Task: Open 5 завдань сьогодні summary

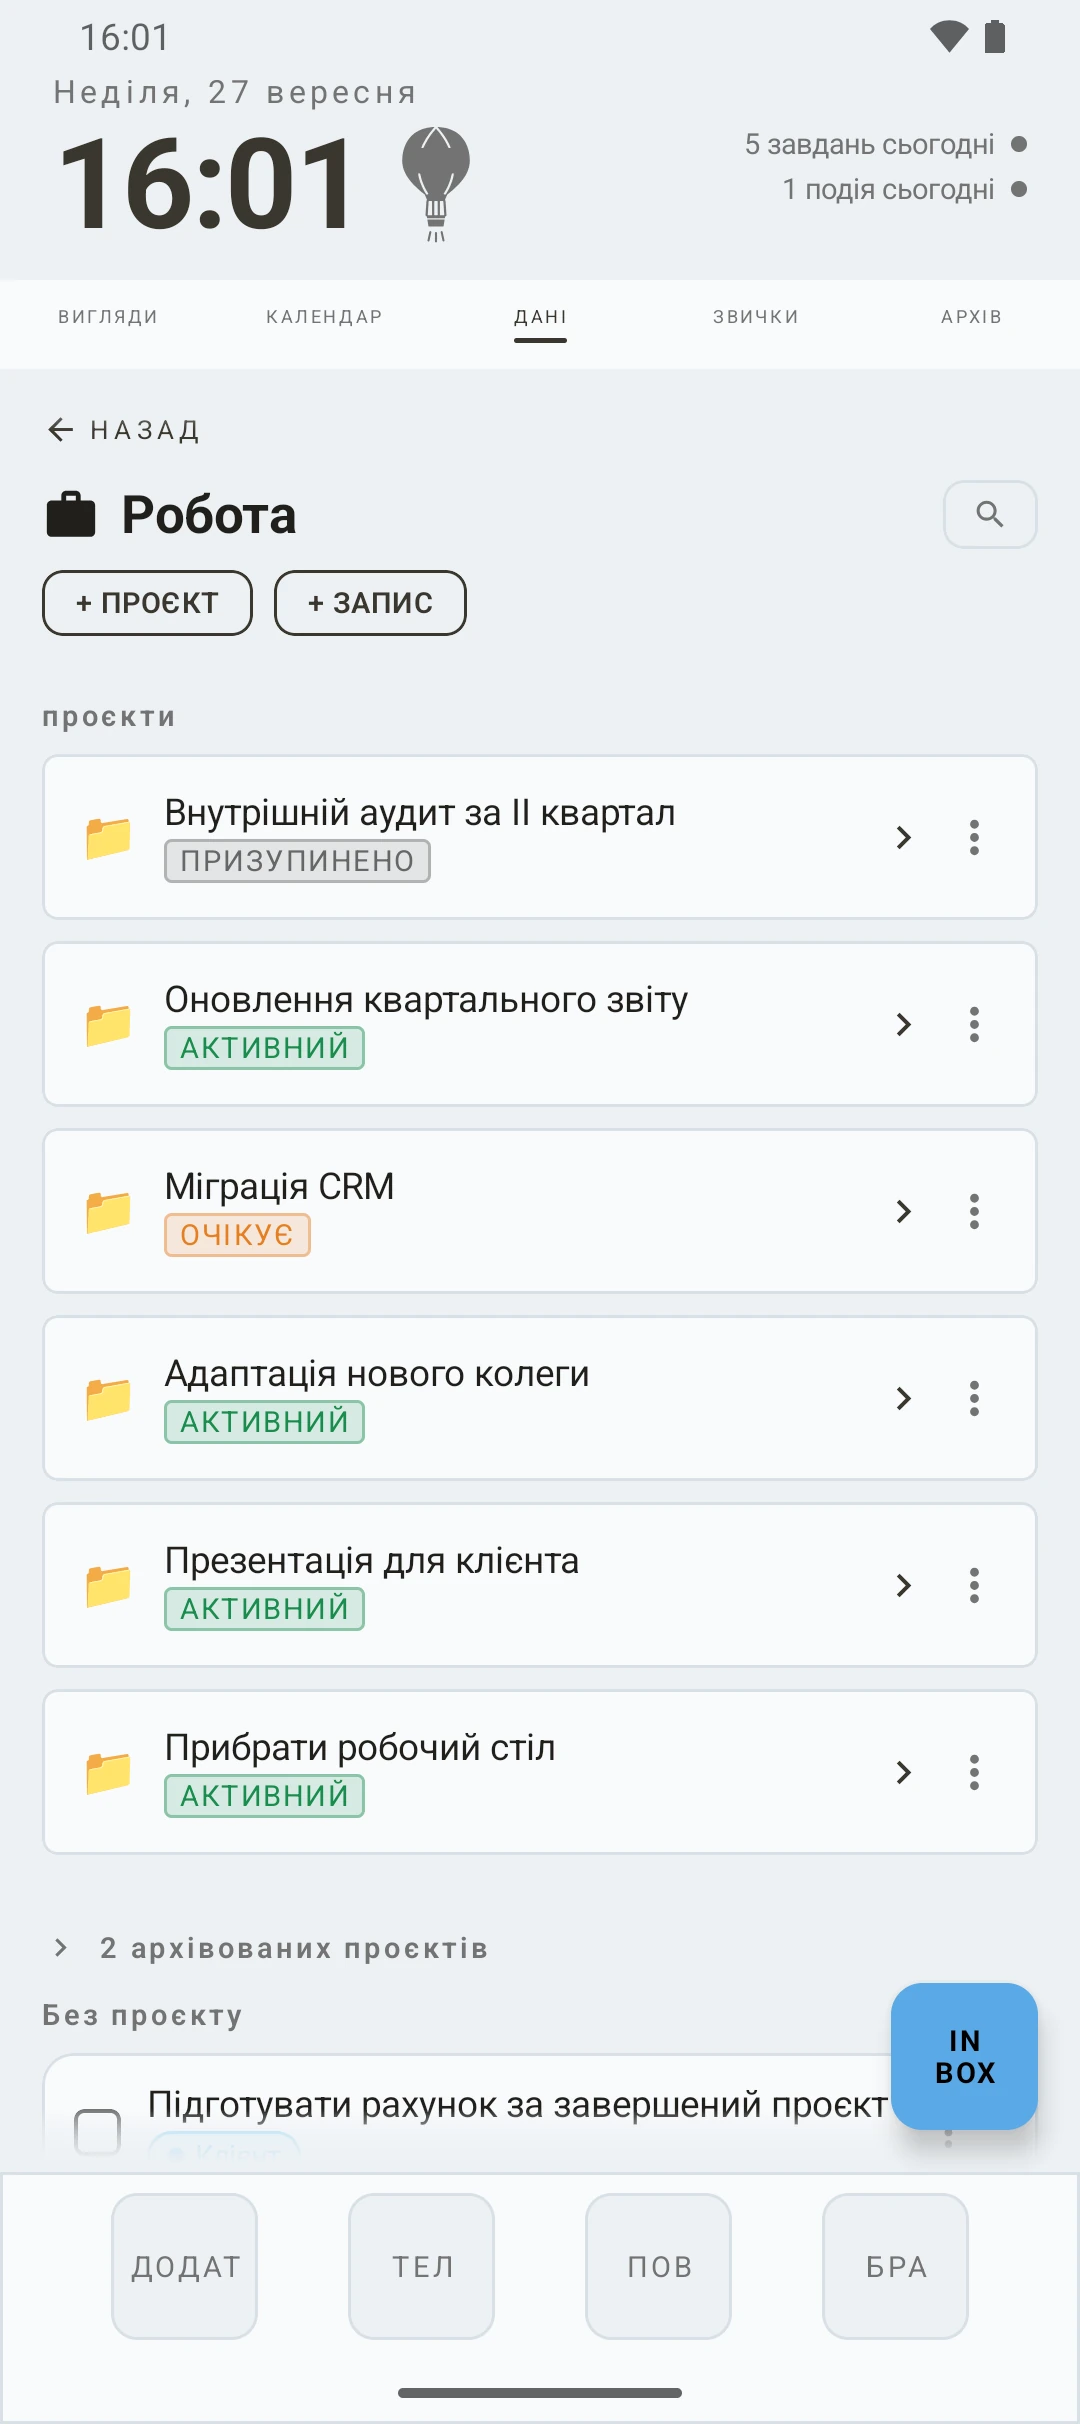Action: (x=885, y=145)
